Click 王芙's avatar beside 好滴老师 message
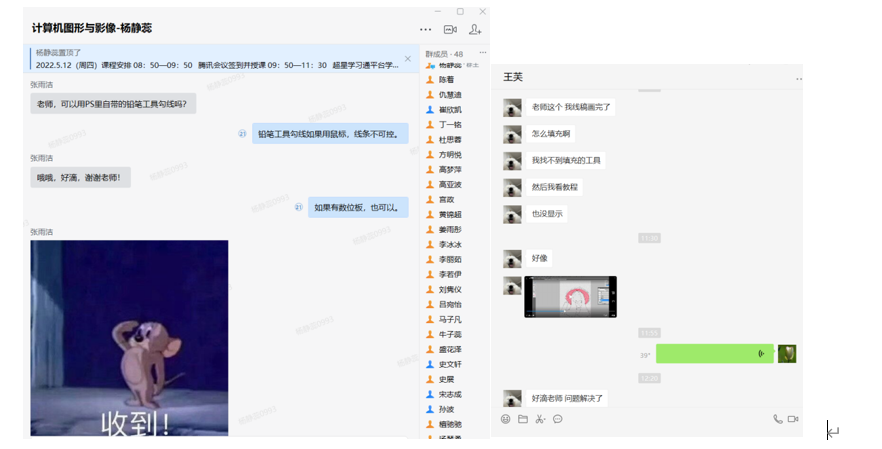The image size is (882, 449). (x=512, y=398)
